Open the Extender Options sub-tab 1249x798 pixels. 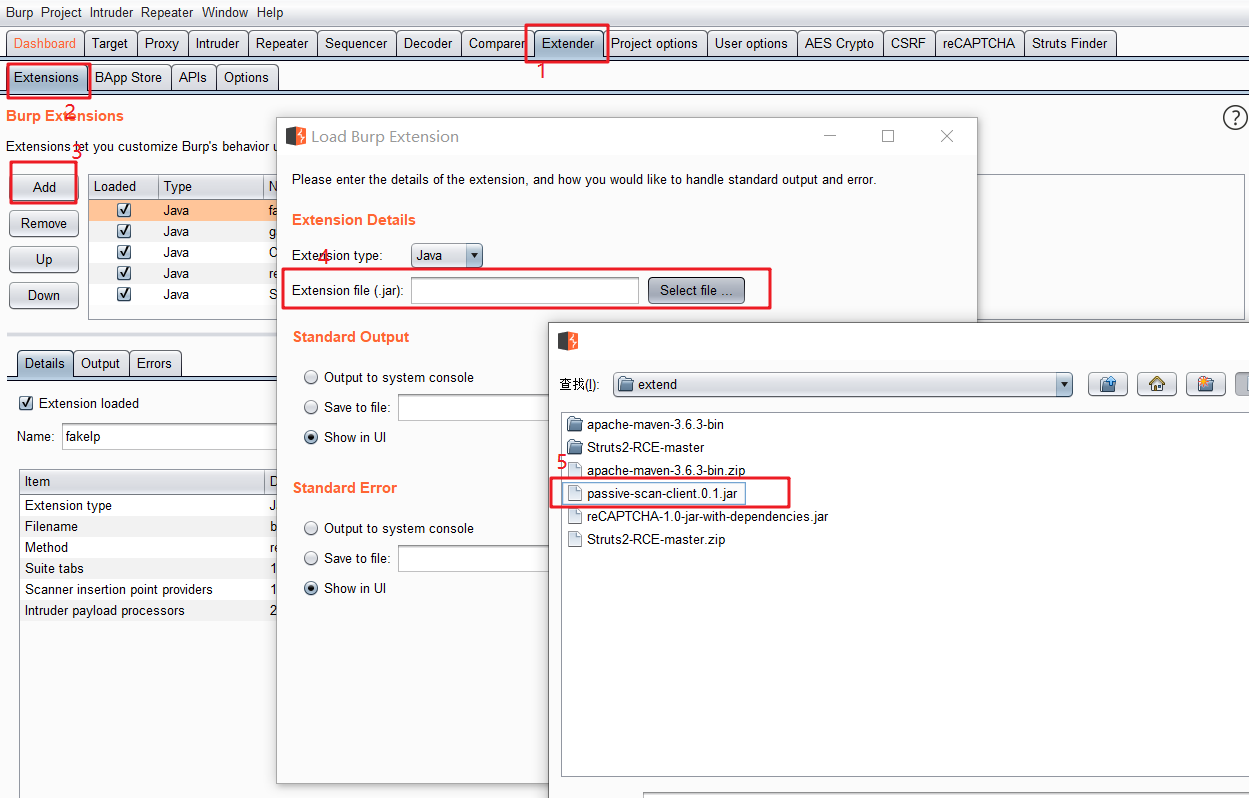pos(247,77)
